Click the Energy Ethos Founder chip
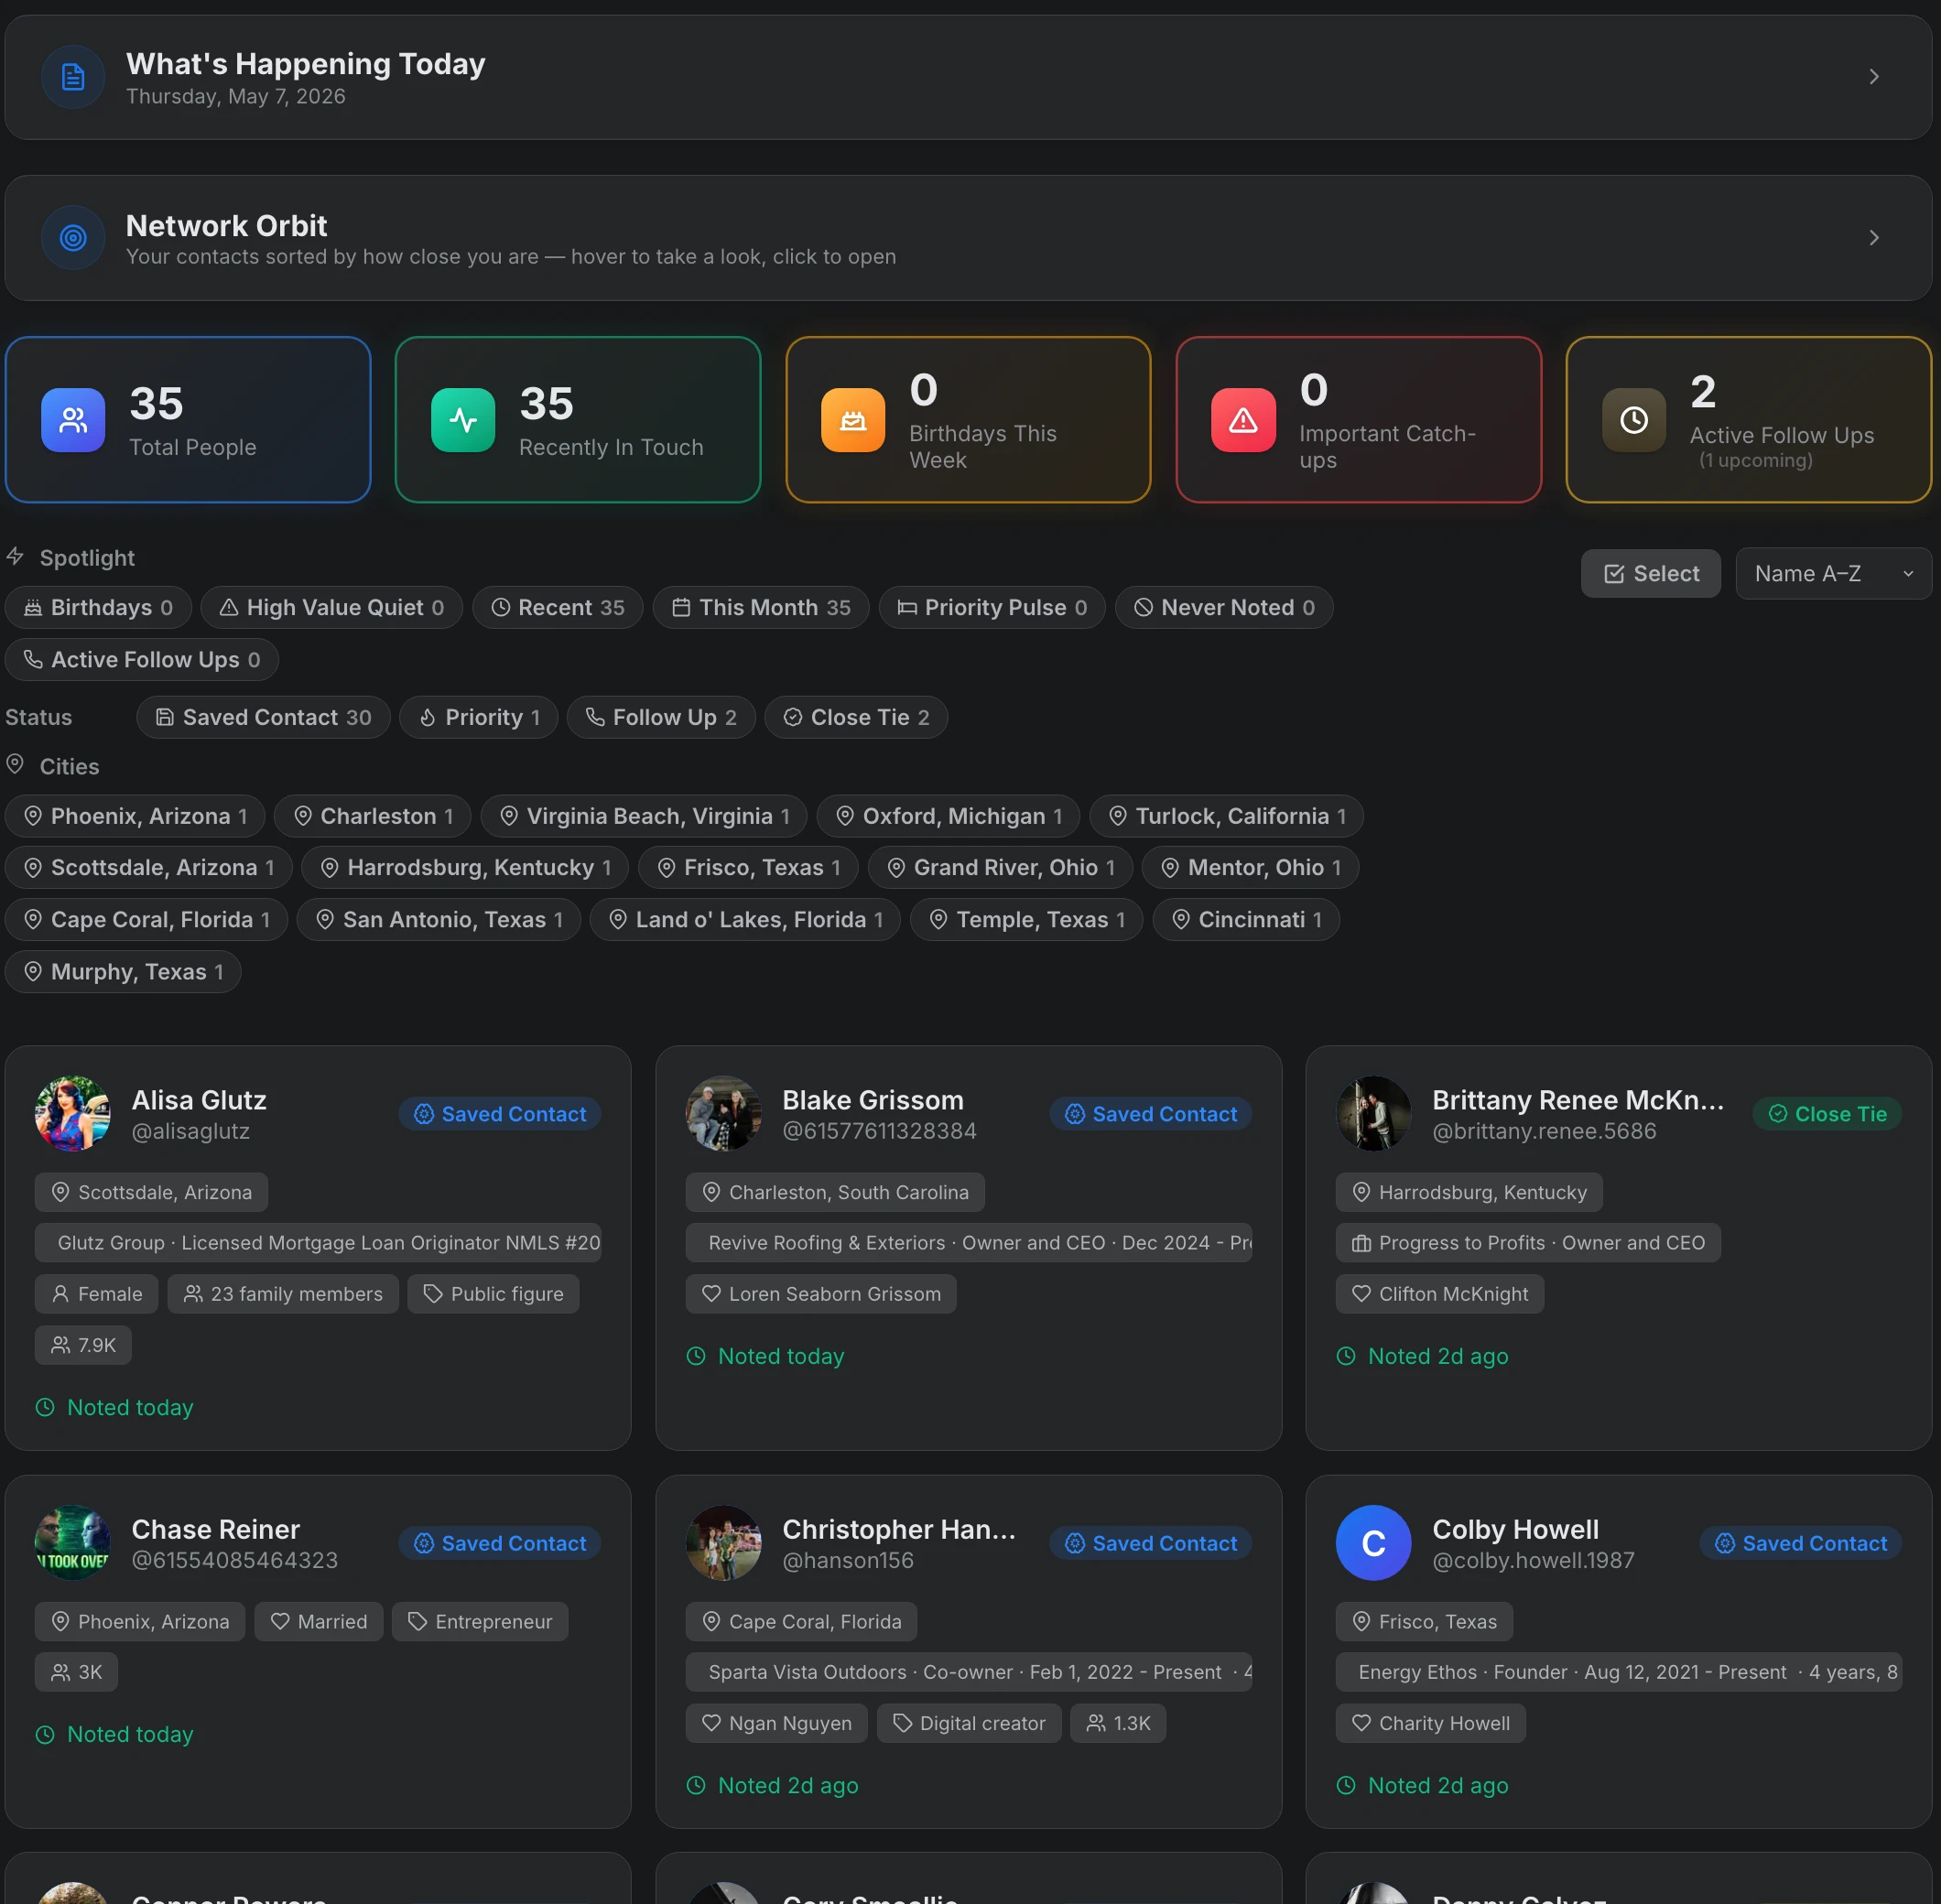This screenshot has height=1904, width=1941. pyautogui.click(x=1619, y=1672)
